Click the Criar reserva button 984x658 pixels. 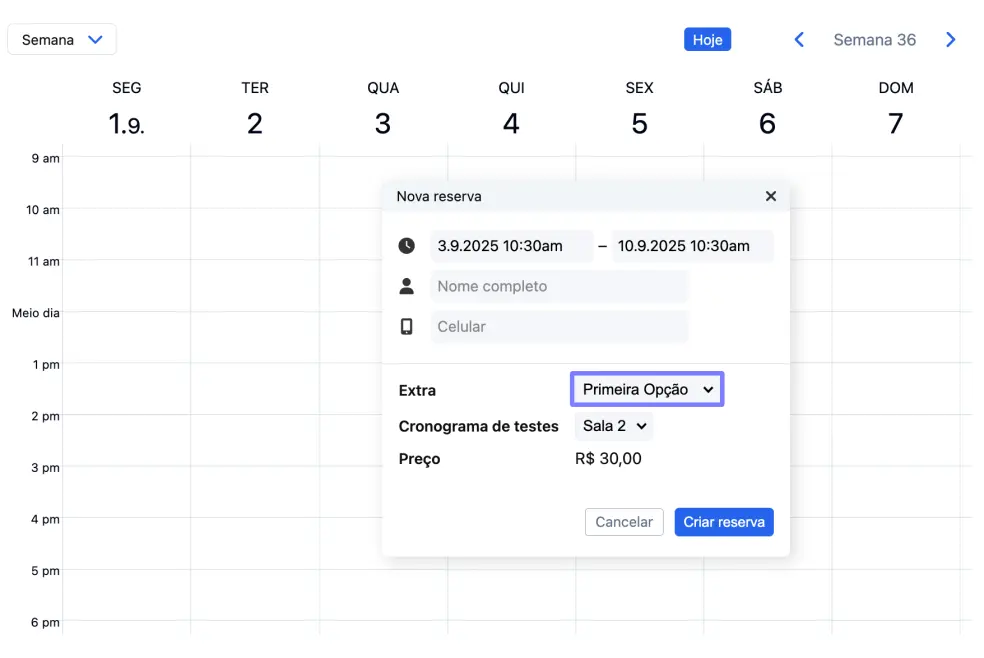(723, 522)
